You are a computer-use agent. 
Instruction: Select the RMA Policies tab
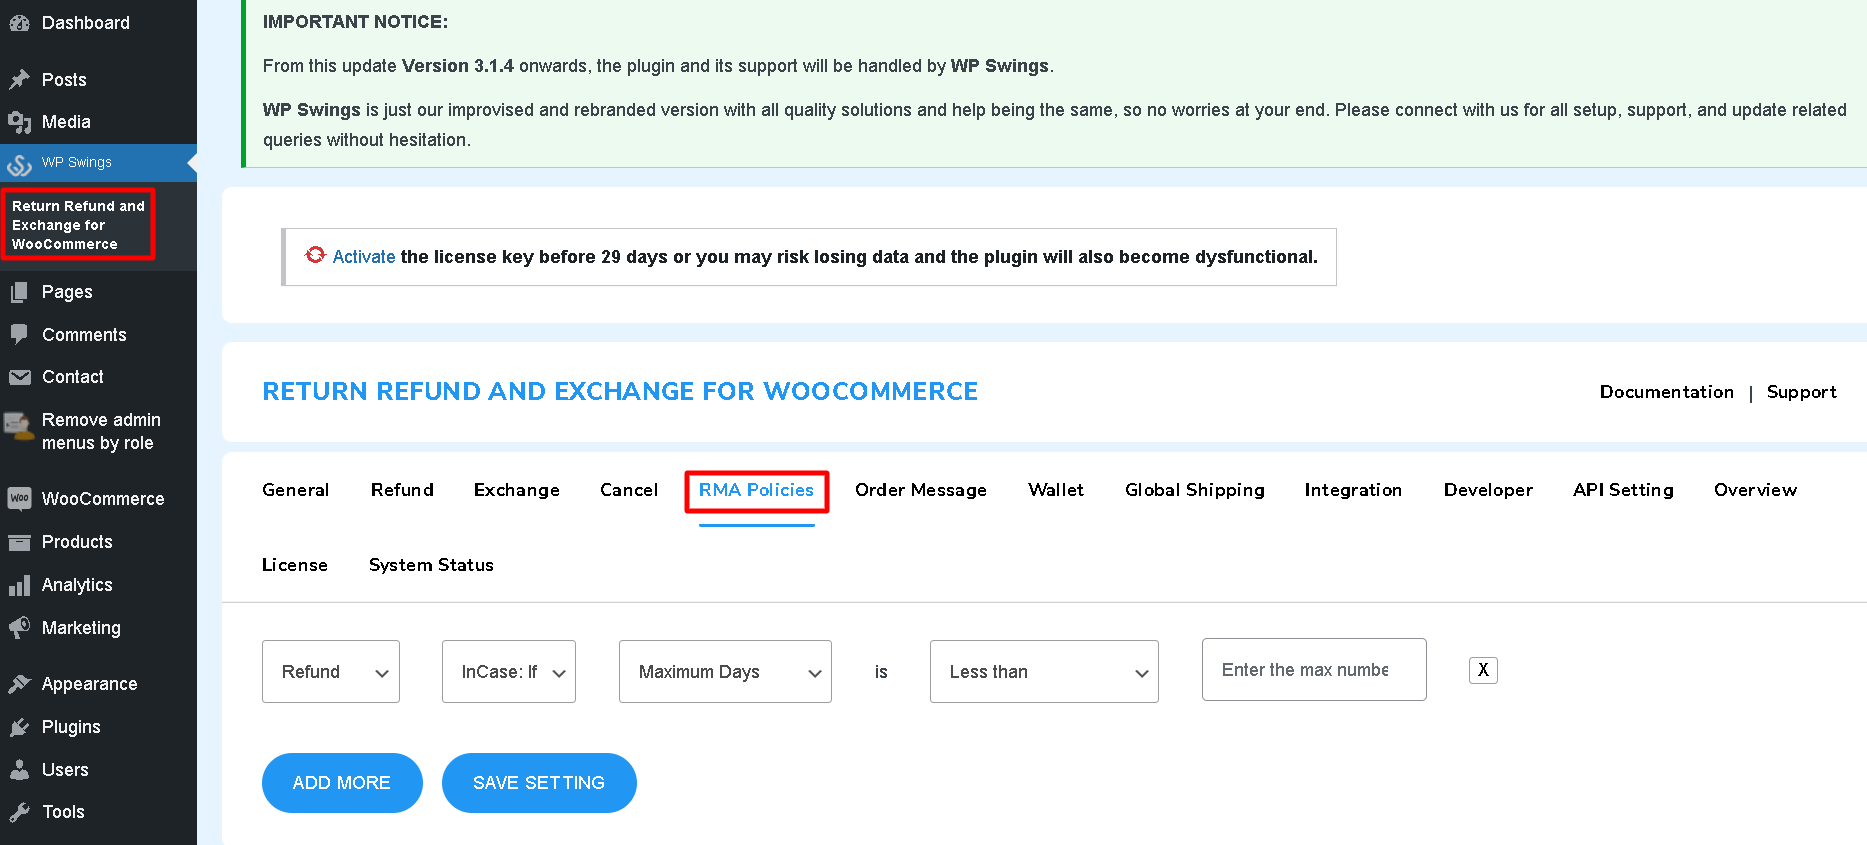tap(756, 490)
